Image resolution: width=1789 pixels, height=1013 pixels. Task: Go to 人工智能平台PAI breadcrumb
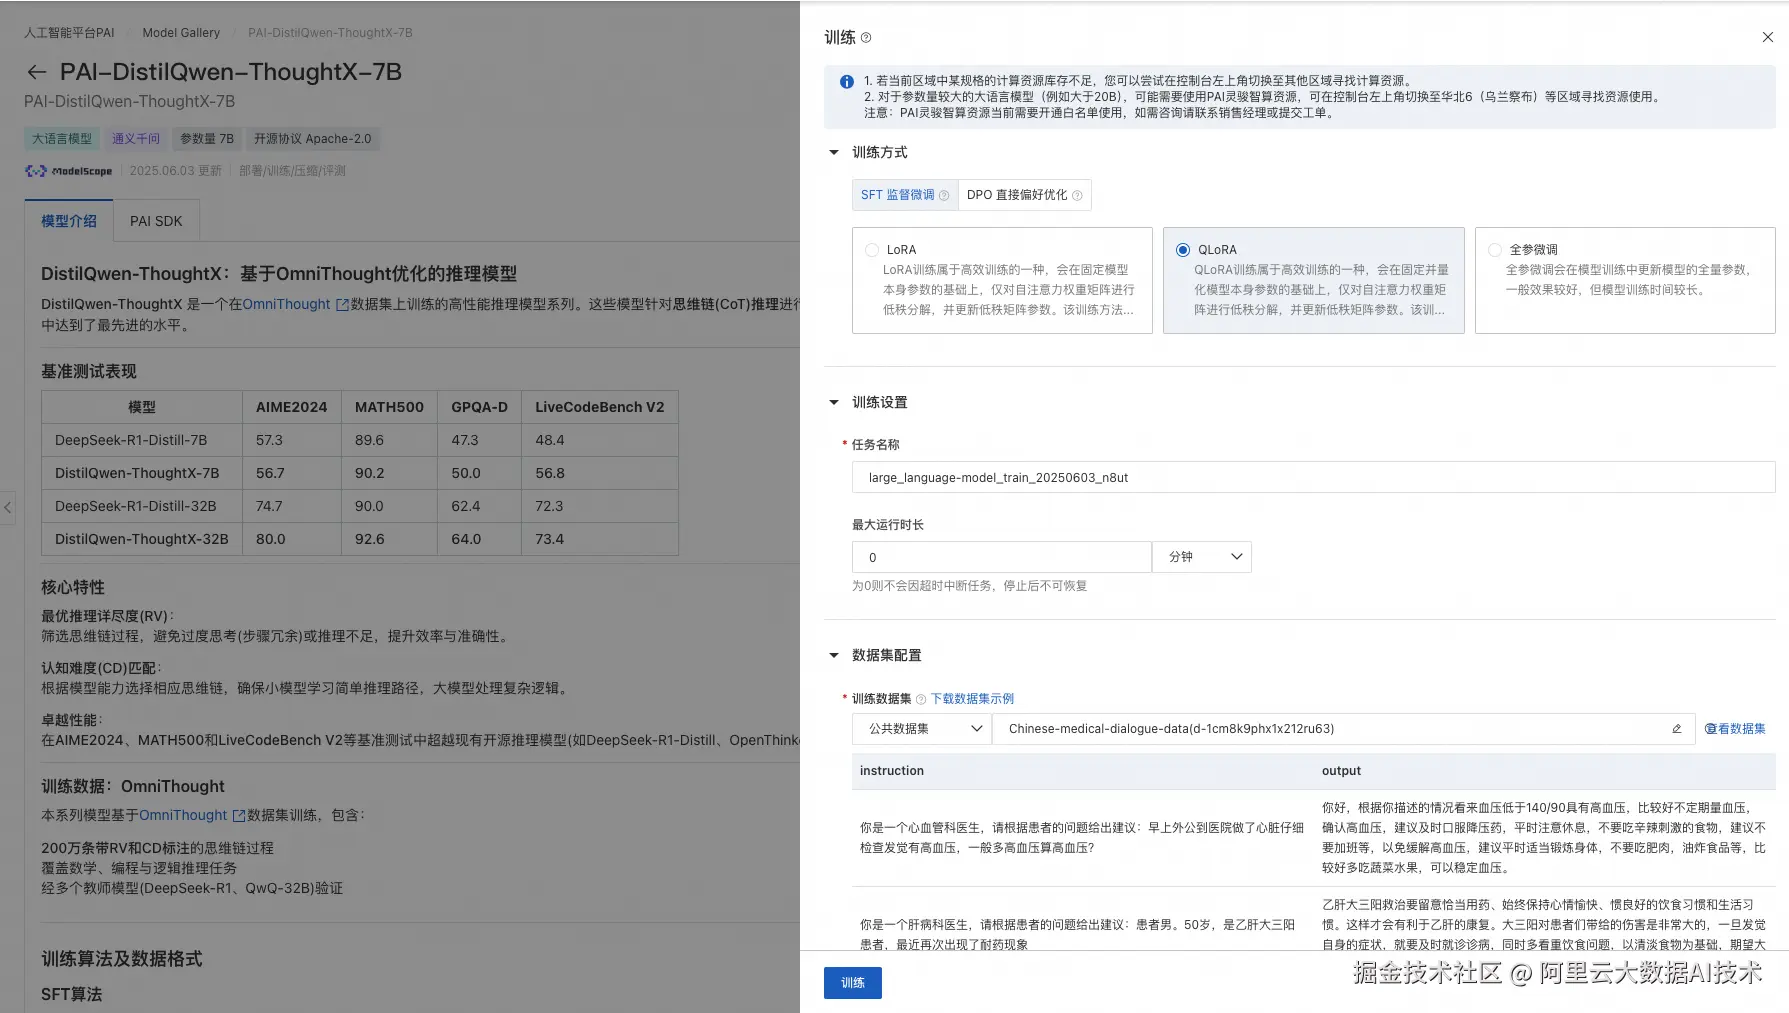coord(69,33)
